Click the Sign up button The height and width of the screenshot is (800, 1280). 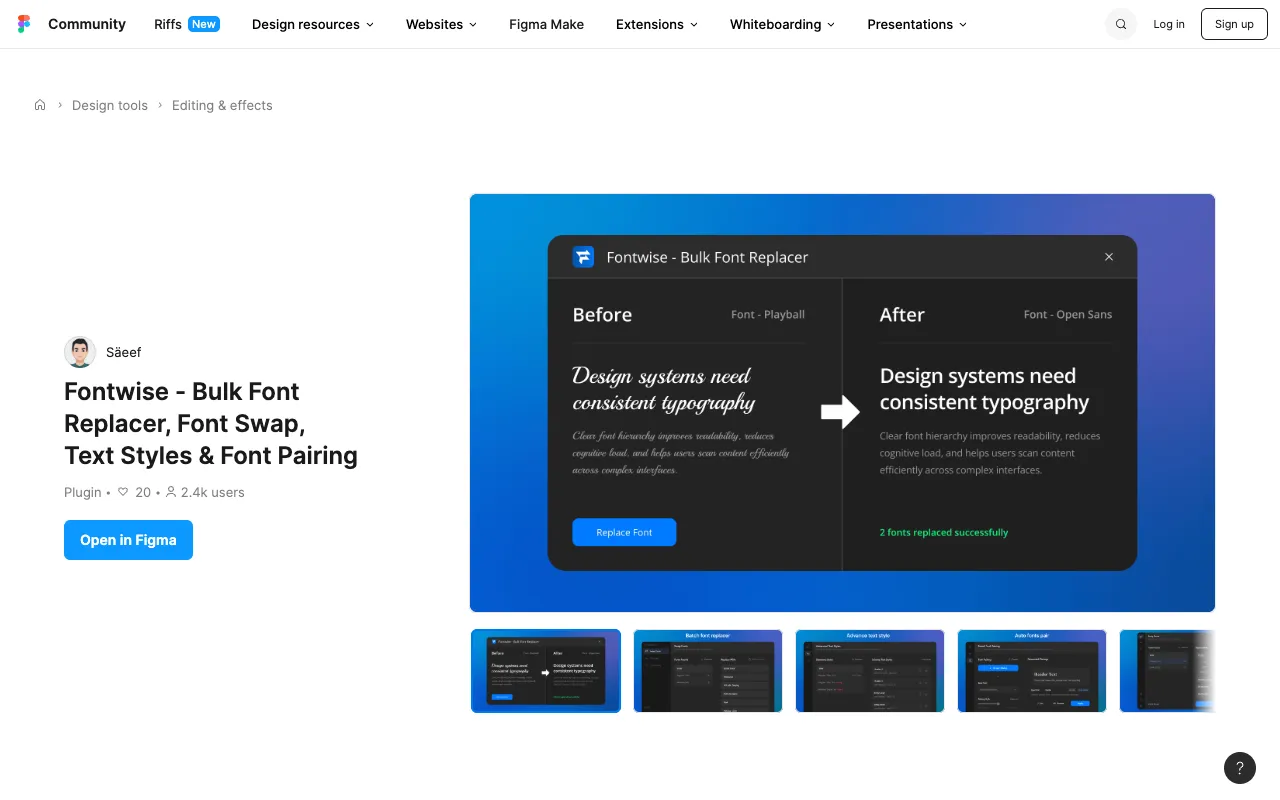(x=1234, y=24)
